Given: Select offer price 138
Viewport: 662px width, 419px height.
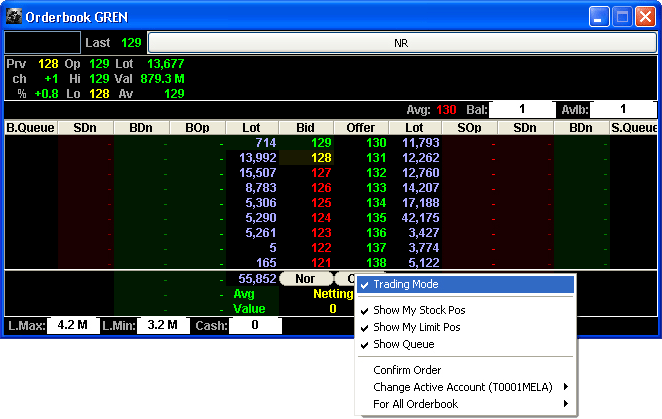Looking at the screenshot, I should pos(376,263).
